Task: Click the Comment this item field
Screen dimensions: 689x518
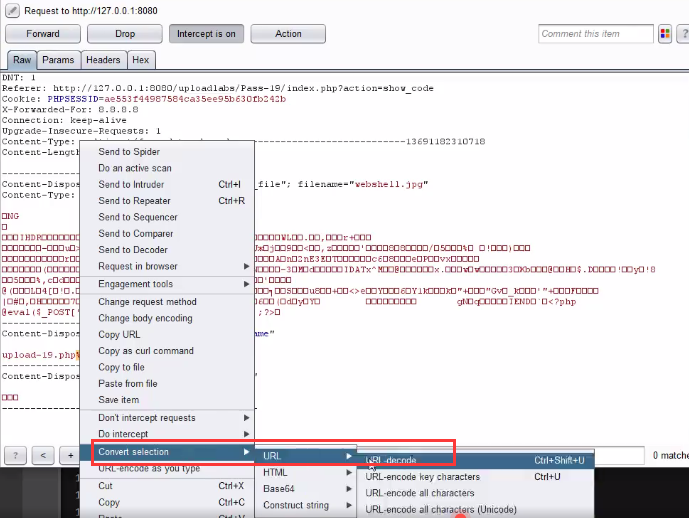Action: coord(596,34)
